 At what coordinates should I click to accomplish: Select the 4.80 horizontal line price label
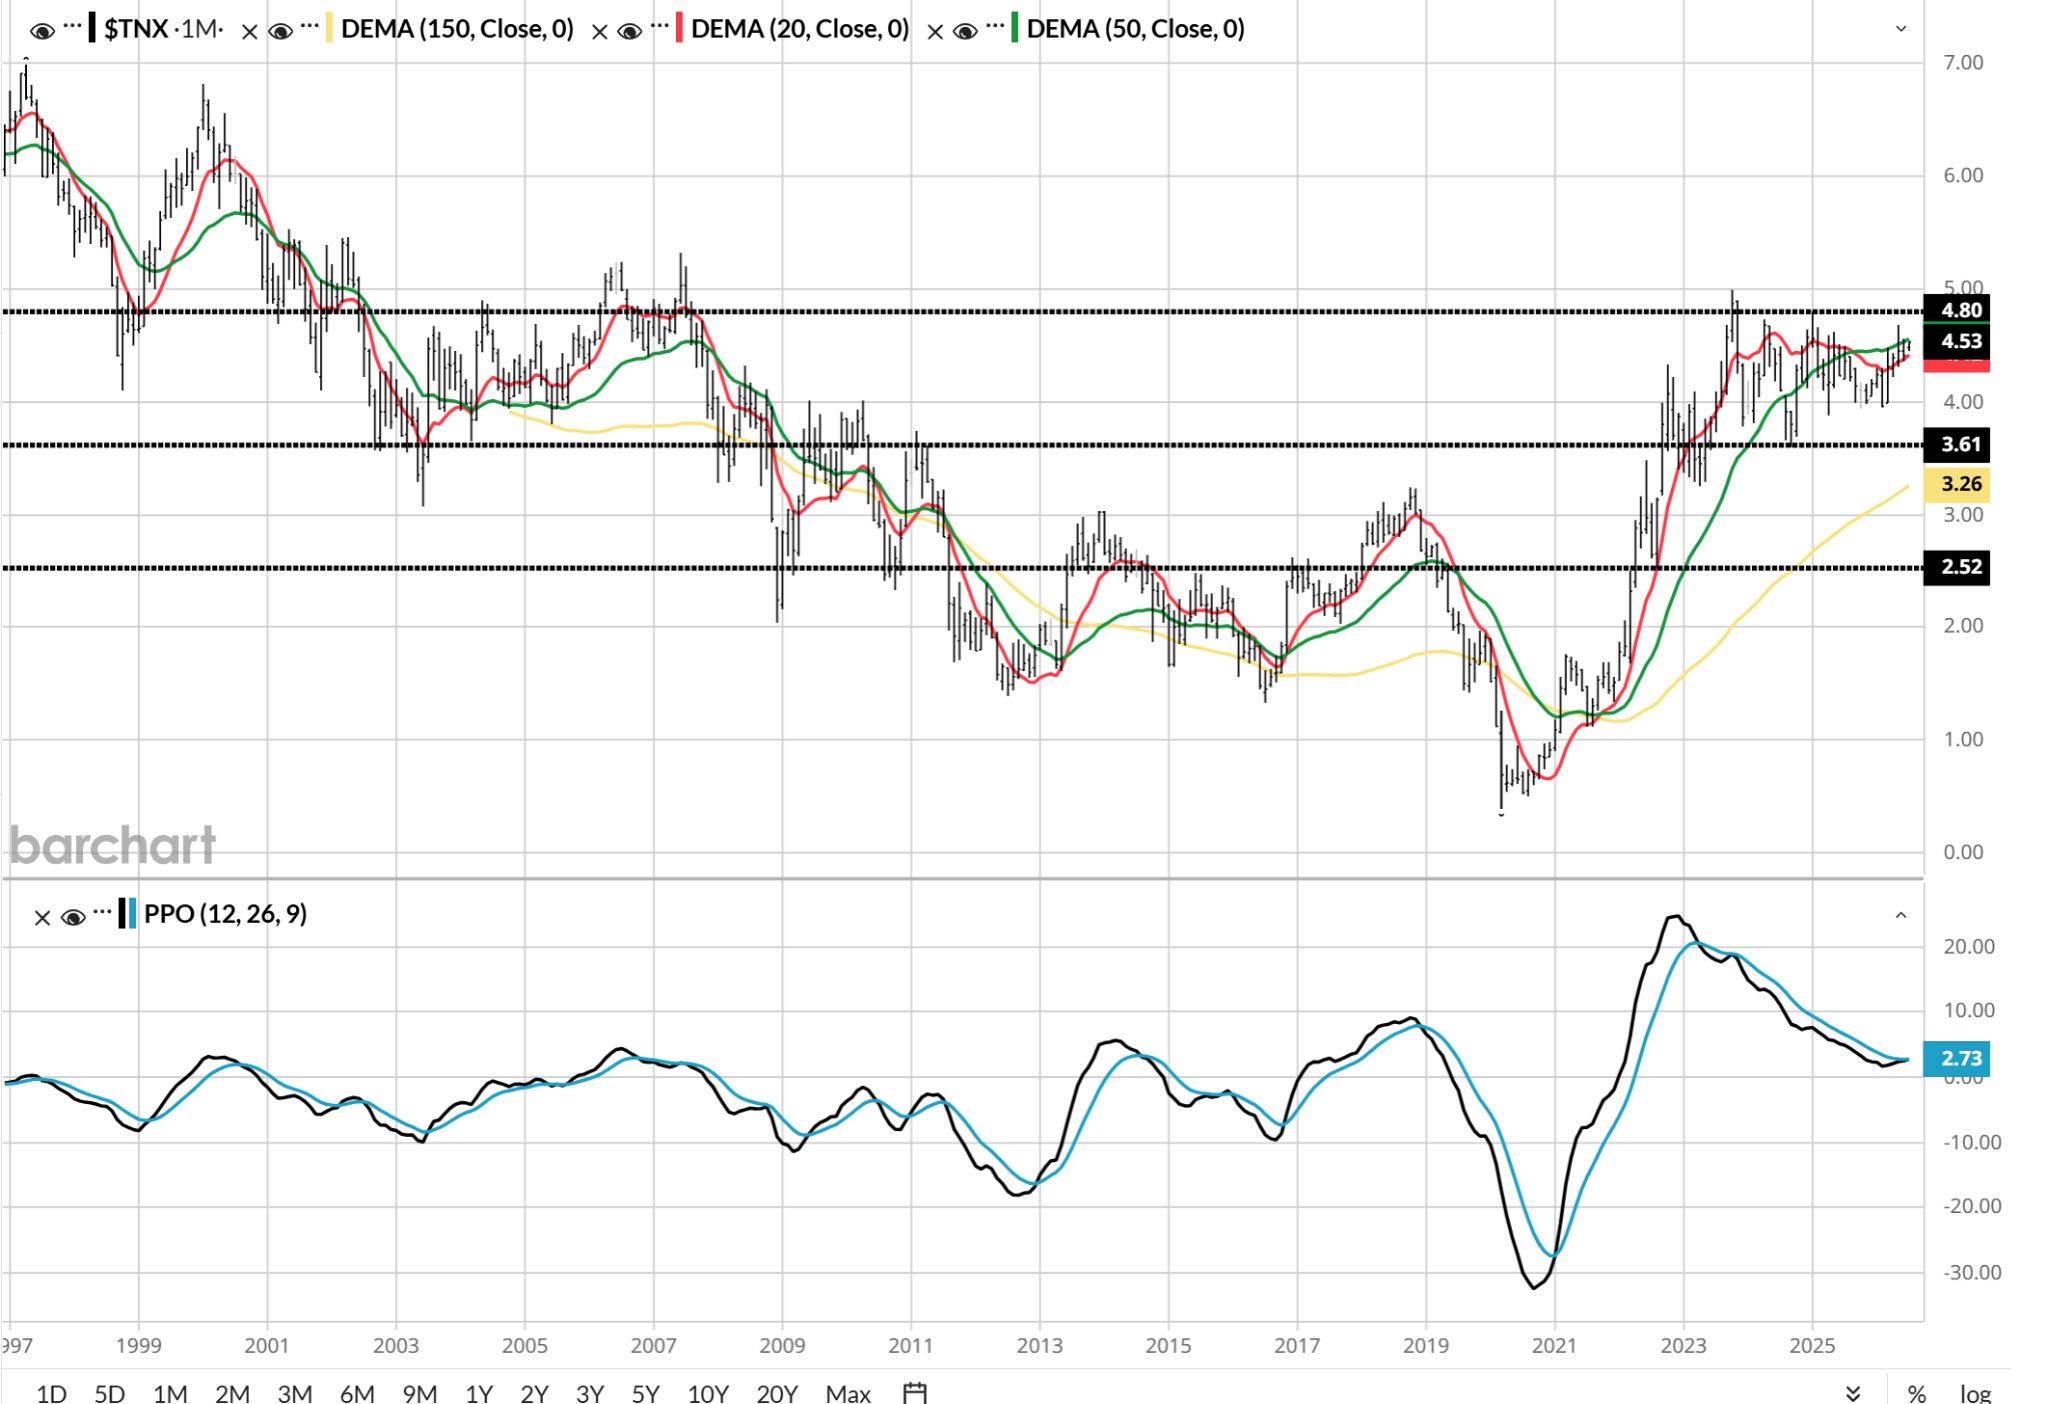point(1957,310)
